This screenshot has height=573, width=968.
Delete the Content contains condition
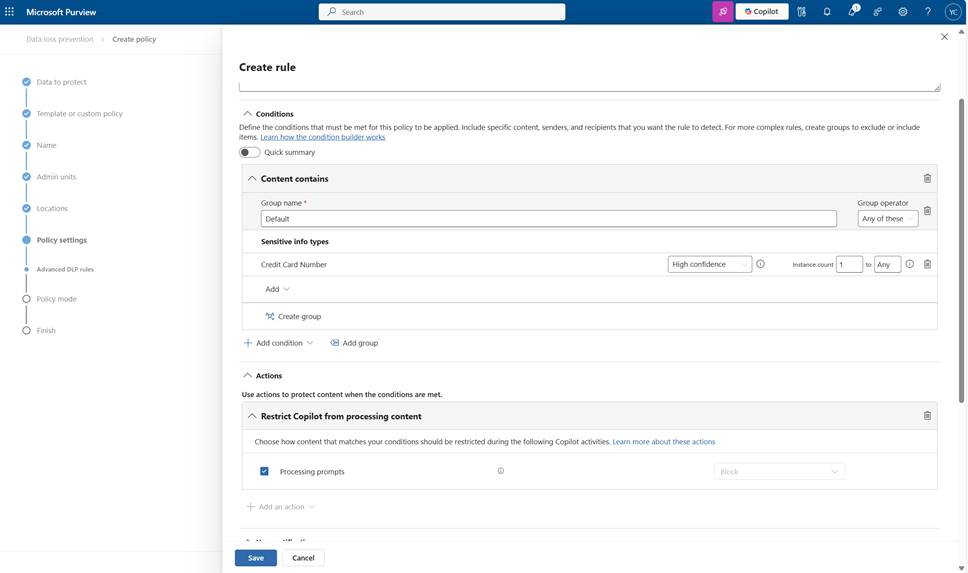(x=927, y=179)
